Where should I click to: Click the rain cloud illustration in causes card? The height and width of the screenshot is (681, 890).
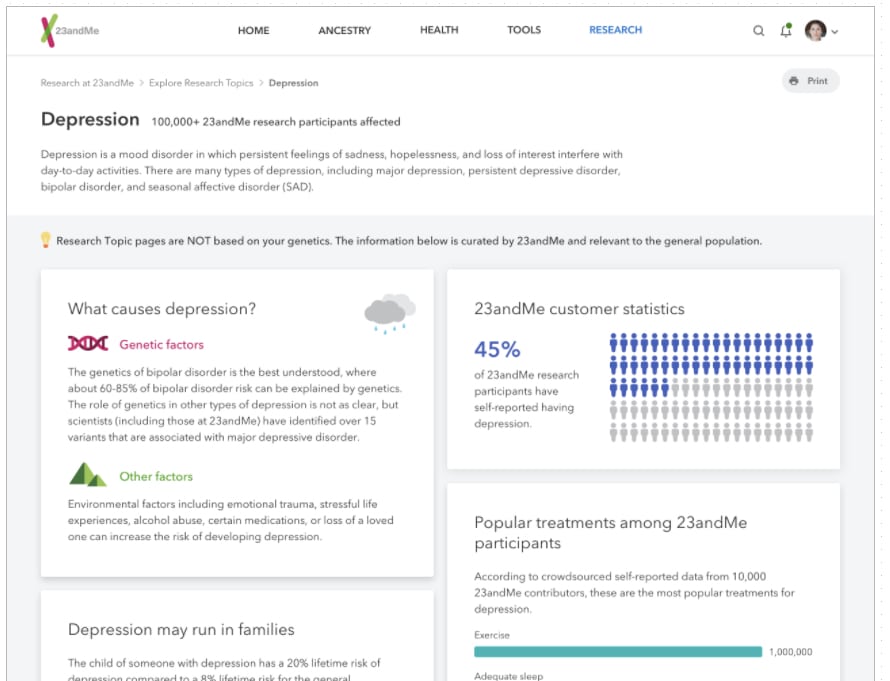(388, 310)
